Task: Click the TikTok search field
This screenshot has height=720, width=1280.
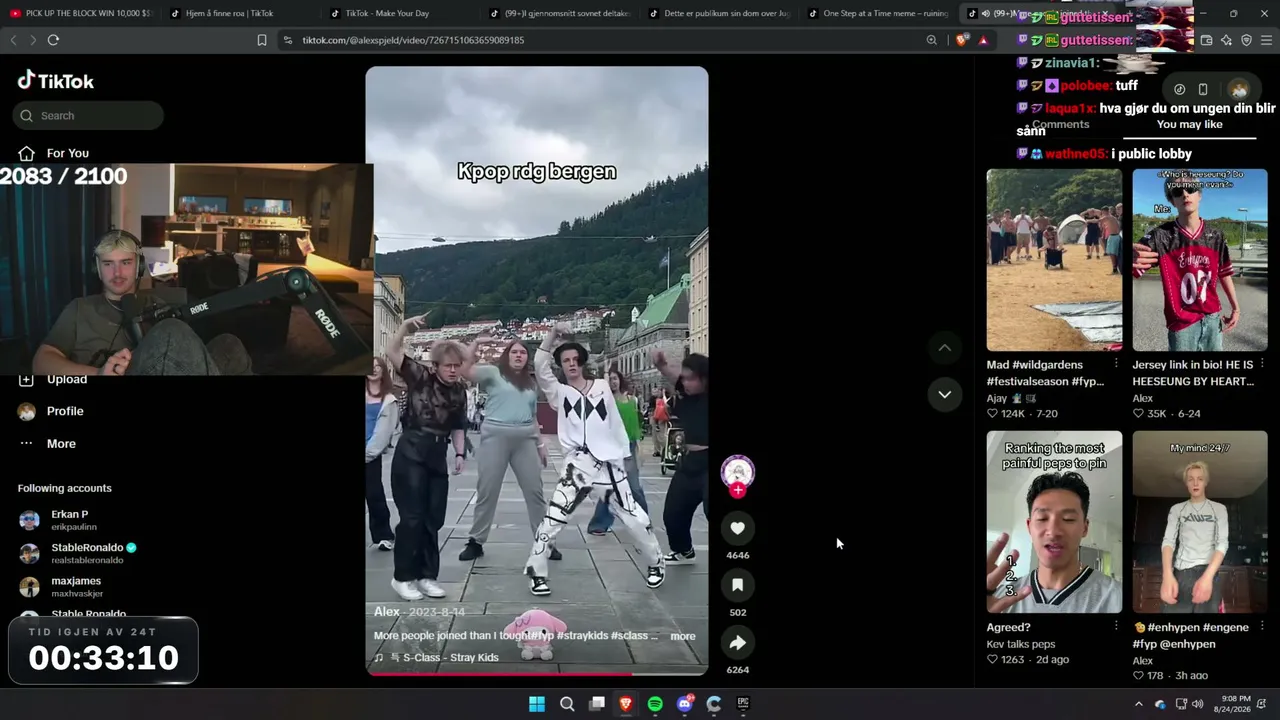Action: [88, 116]
